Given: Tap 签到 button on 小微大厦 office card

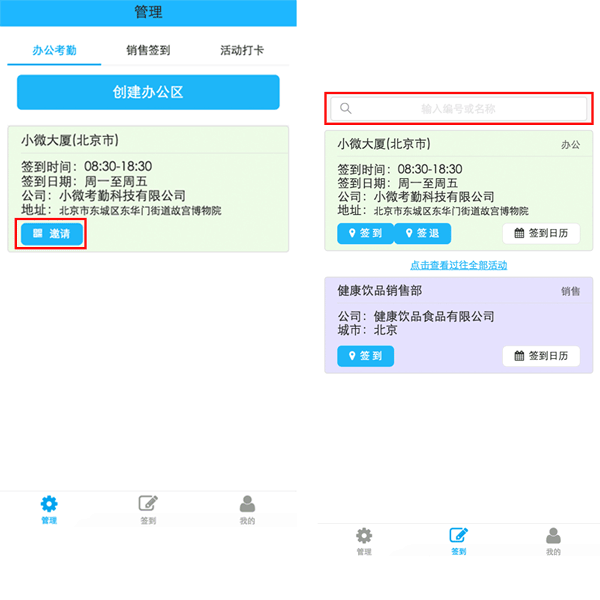Looking at the screenshot, I should [365, 233].
